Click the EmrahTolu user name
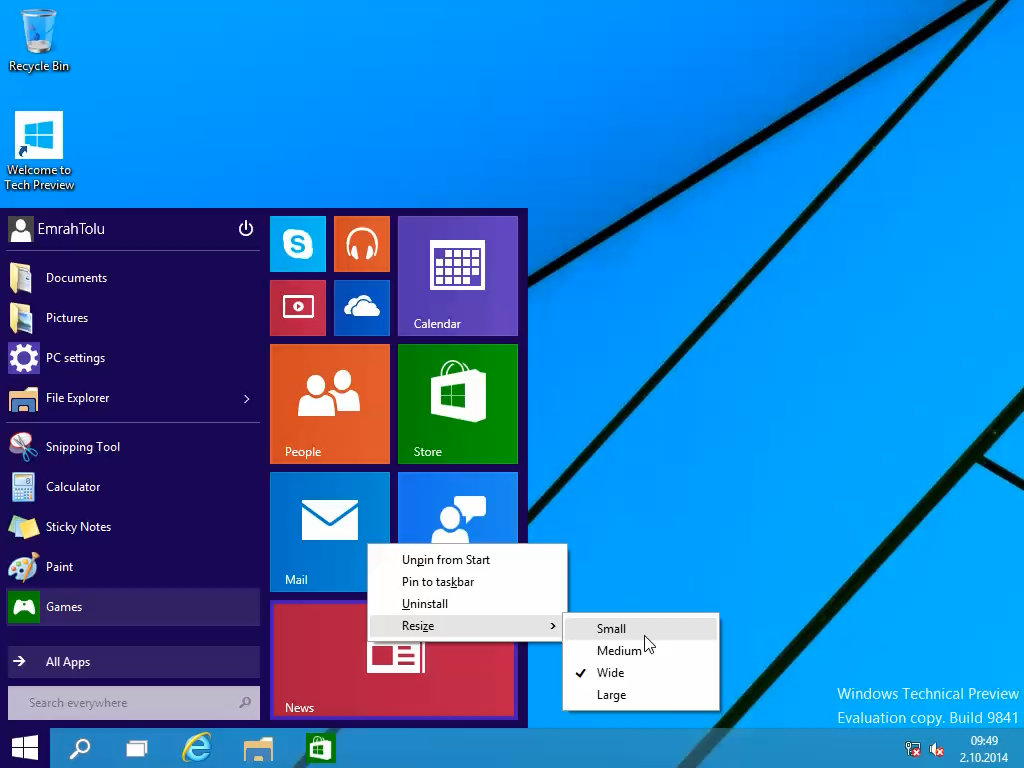The height and width of the screenshot is (768, 1024). pos(71,229)
